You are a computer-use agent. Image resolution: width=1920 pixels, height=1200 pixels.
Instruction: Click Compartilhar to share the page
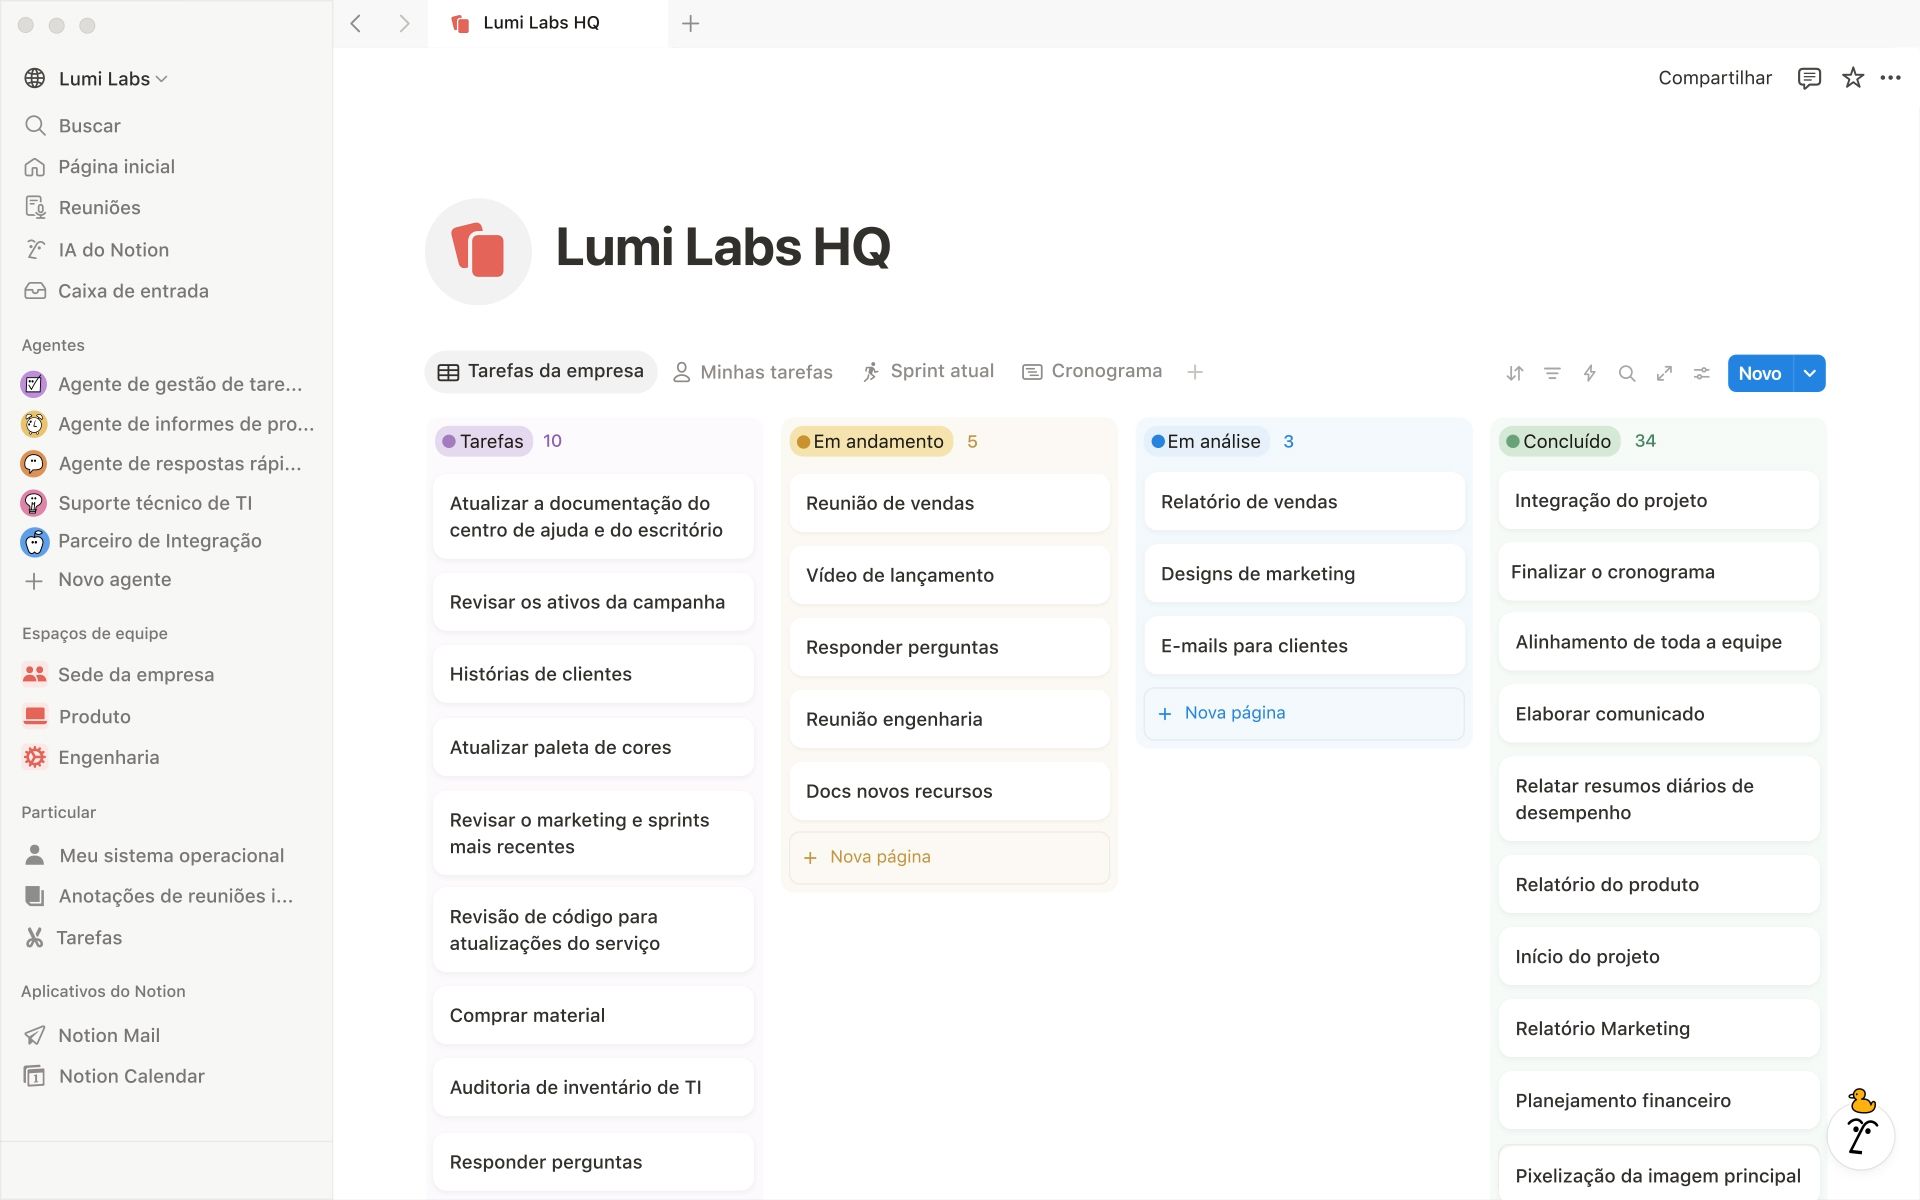[1715, 78]
